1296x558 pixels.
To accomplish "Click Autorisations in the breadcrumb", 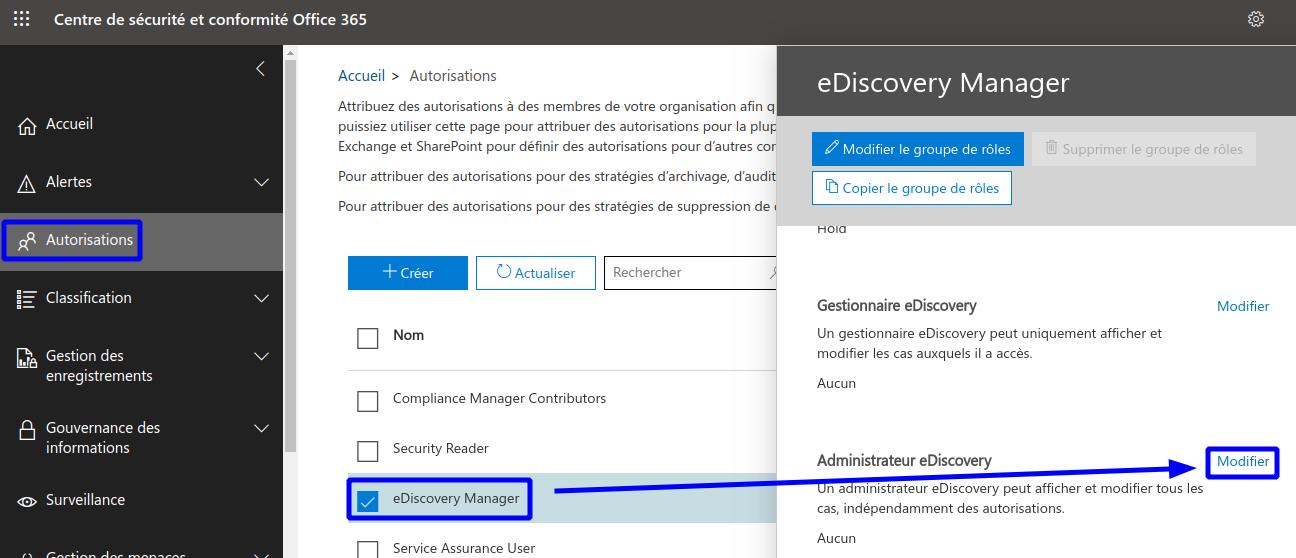I will pyautogui.click(x=453, y=76).
